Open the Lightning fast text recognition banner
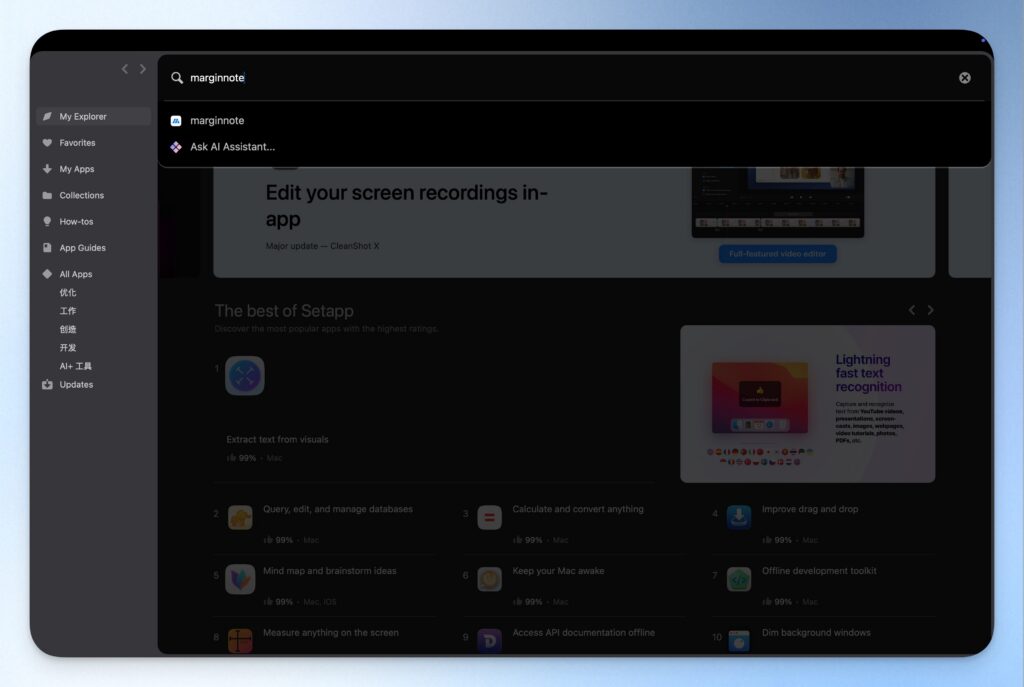The height and width of the screenshot is (687, 1024). pyautogui.click(x=807, y=404)
